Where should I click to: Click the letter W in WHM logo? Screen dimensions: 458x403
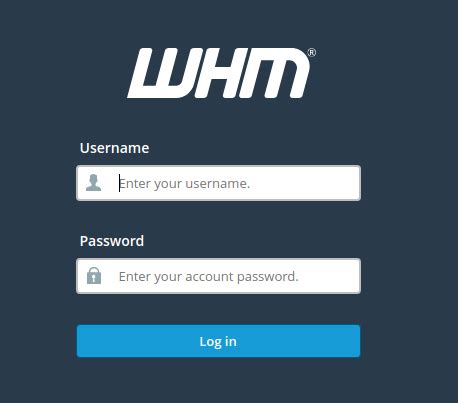click(x=161, y=73)
